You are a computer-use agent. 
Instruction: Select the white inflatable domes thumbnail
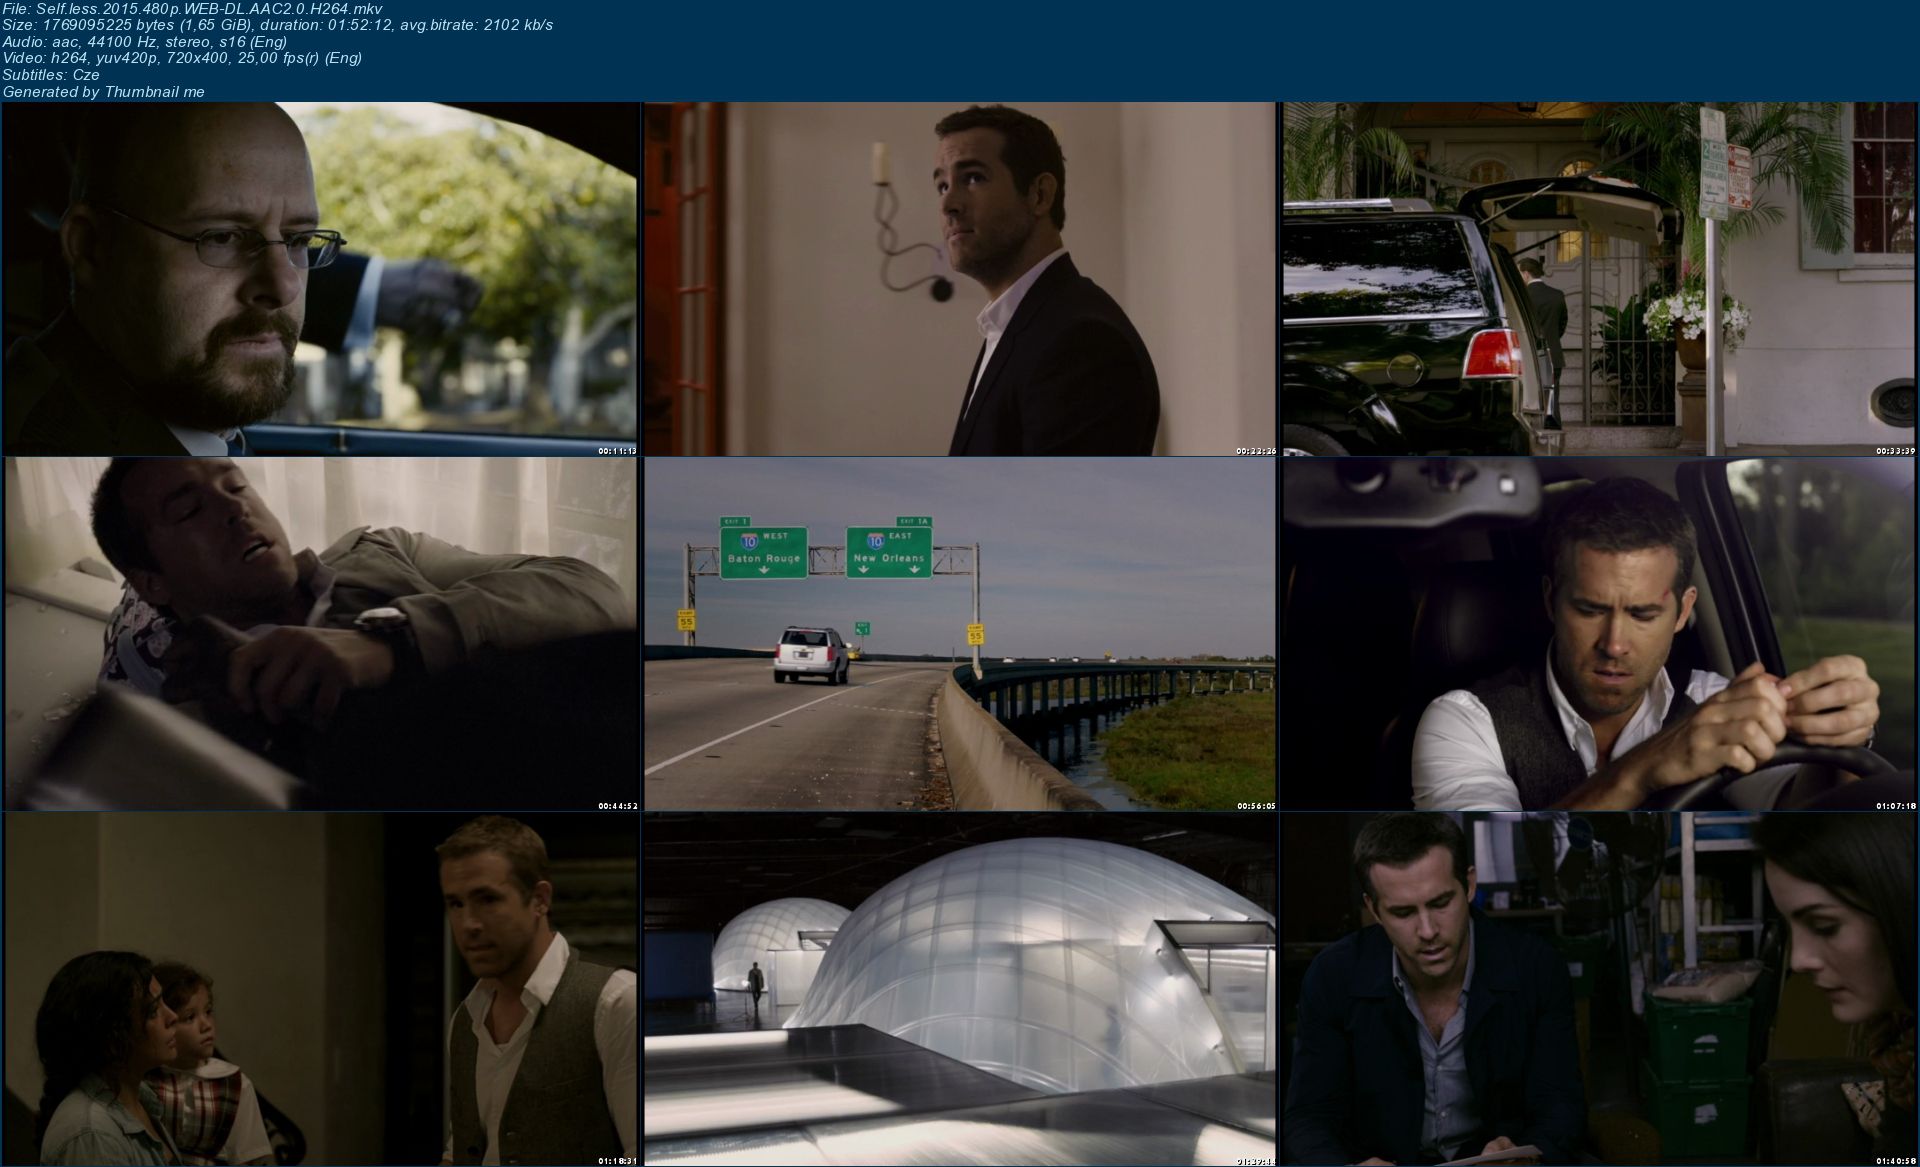click(x=959, y=988)
